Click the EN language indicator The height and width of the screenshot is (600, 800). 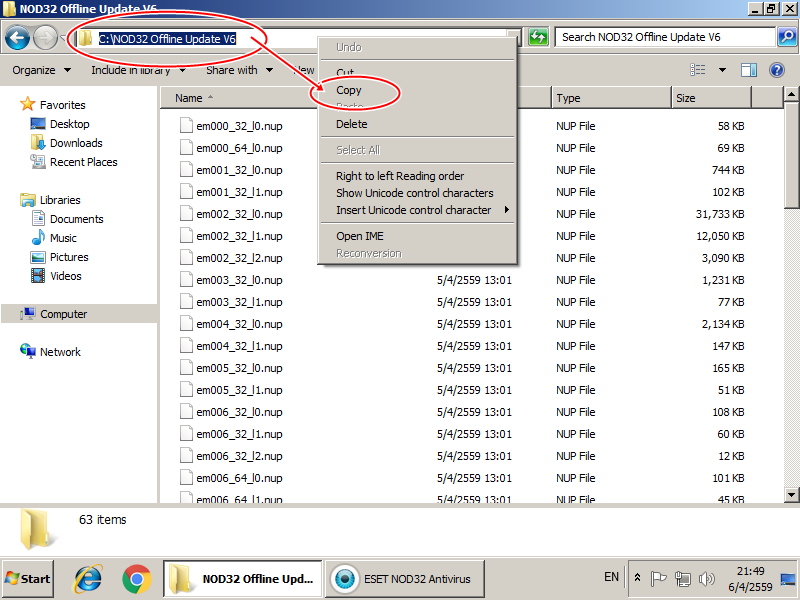[x=611, y=577]
